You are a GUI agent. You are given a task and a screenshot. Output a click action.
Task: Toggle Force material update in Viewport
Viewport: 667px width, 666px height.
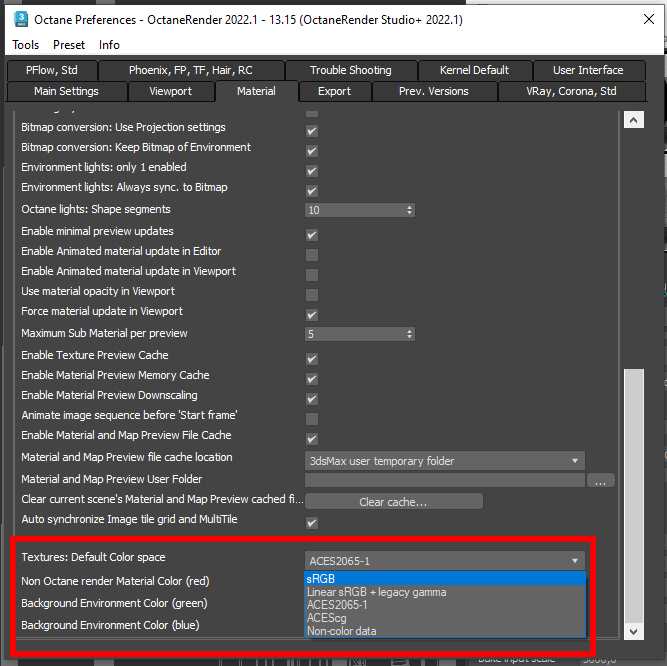click(312, 315)
